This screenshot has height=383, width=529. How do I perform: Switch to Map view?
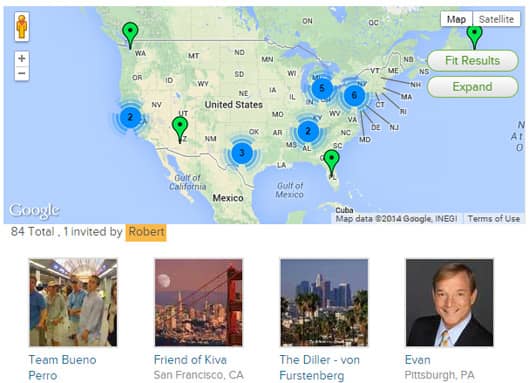tap(456, 19)
